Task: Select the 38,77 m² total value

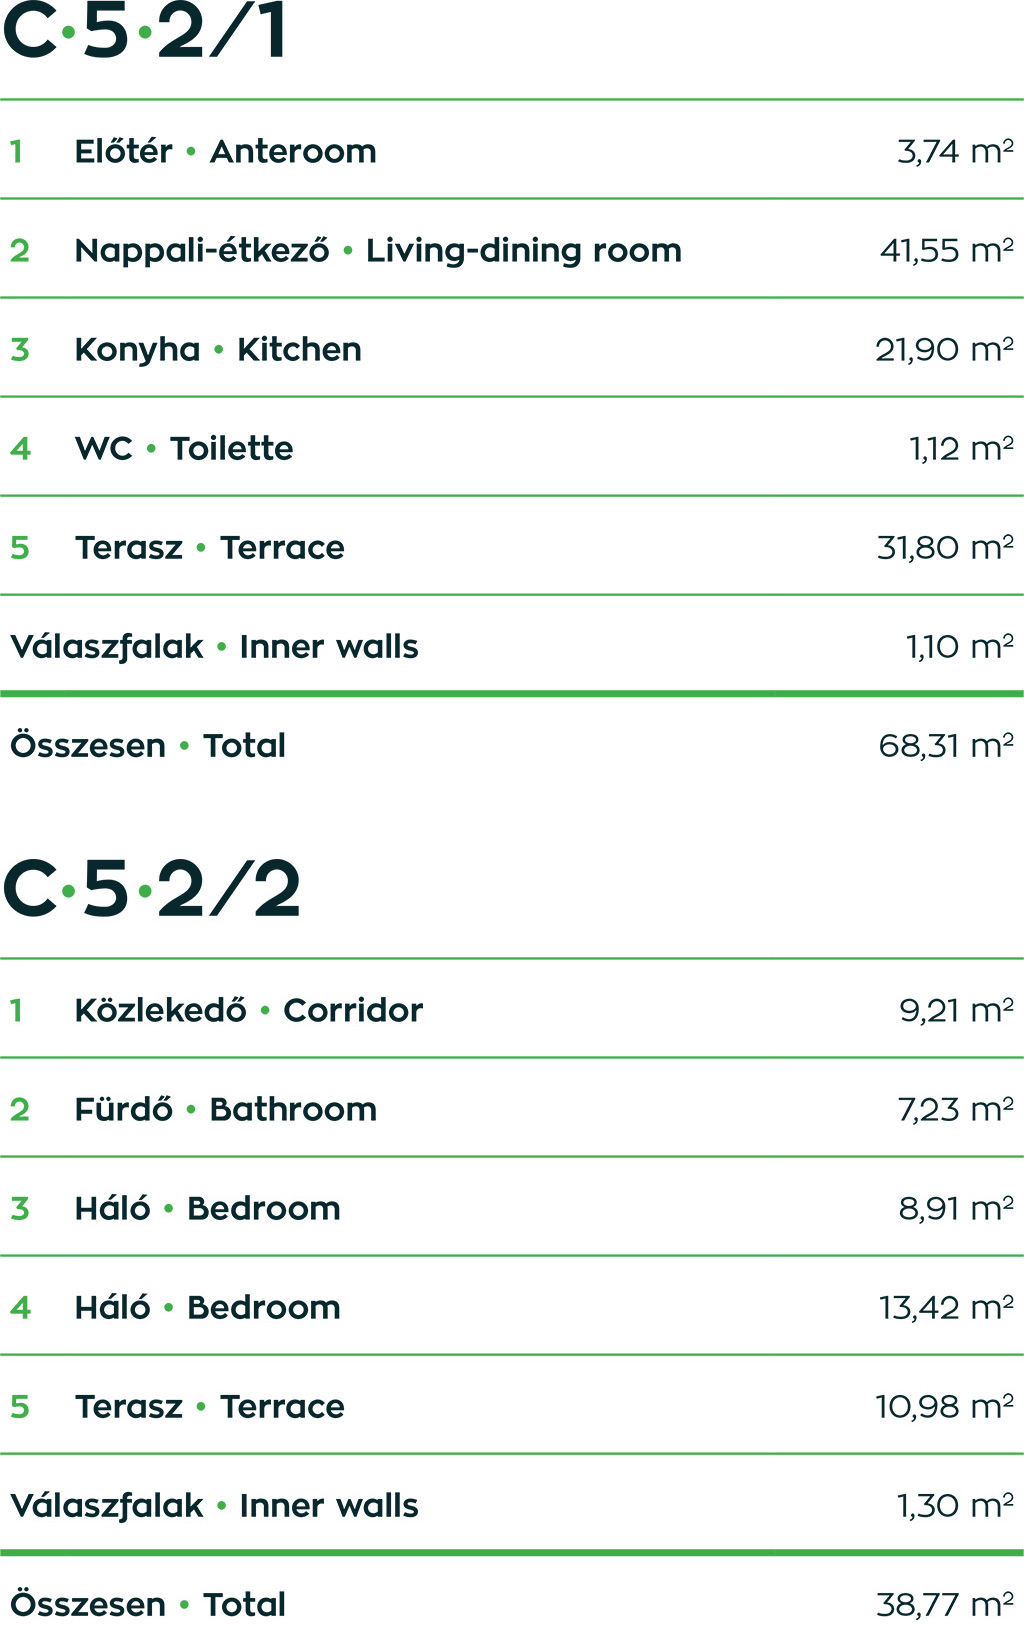Action: [x=945, y=1605]
